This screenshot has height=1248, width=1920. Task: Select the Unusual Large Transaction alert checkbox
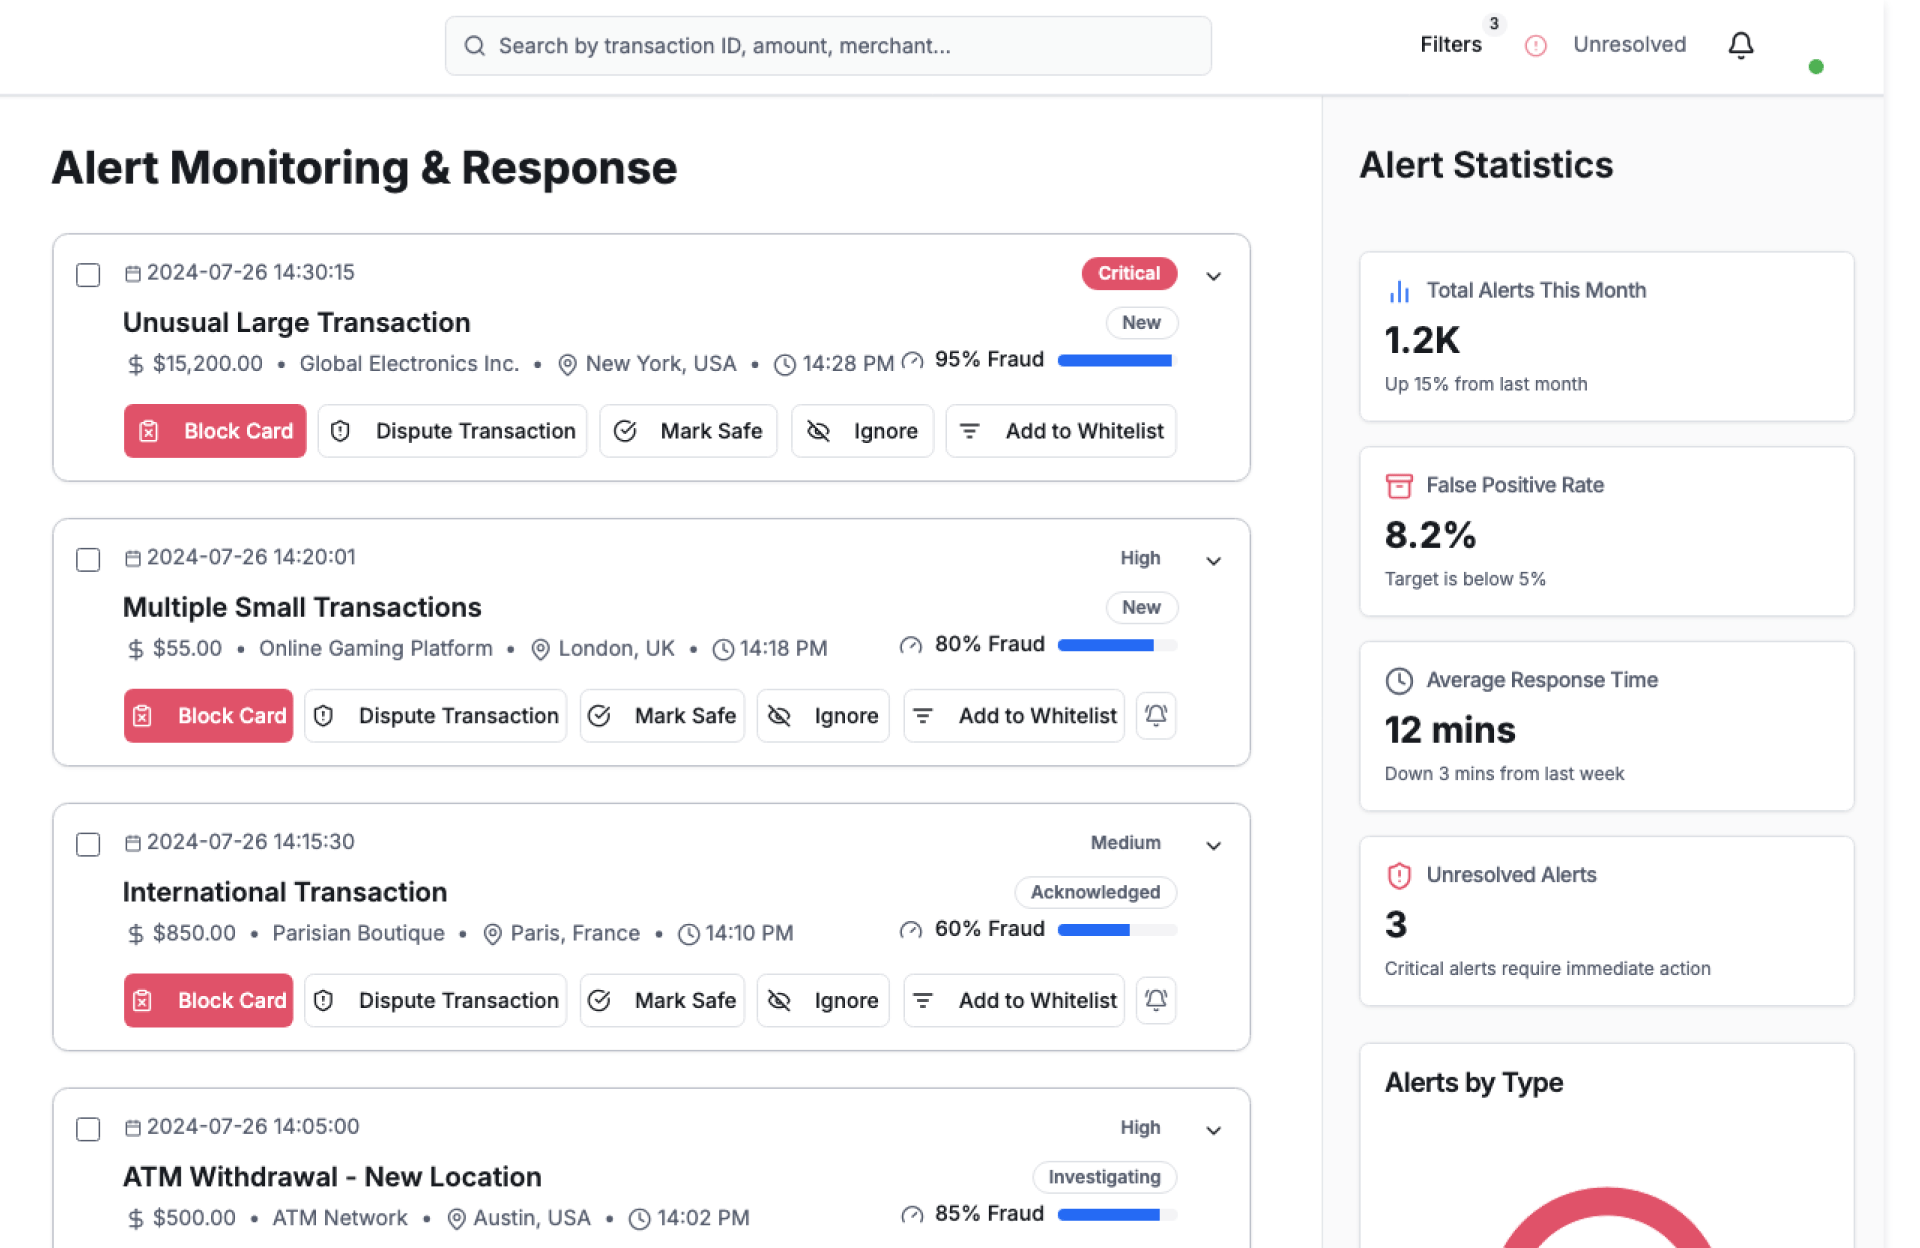point(88,275)
